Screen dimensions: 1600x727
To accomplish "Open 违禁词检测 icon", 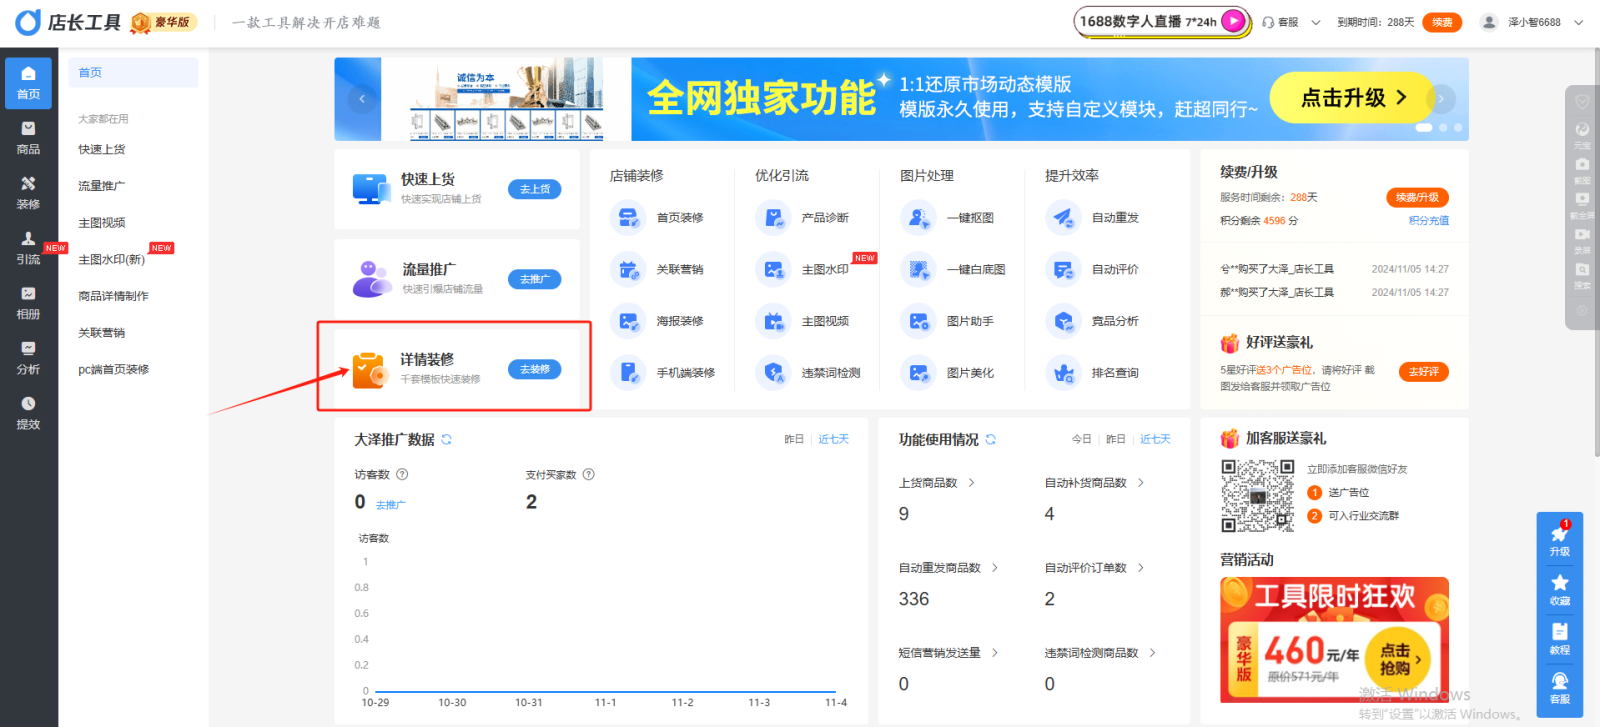I will [773, 373].
